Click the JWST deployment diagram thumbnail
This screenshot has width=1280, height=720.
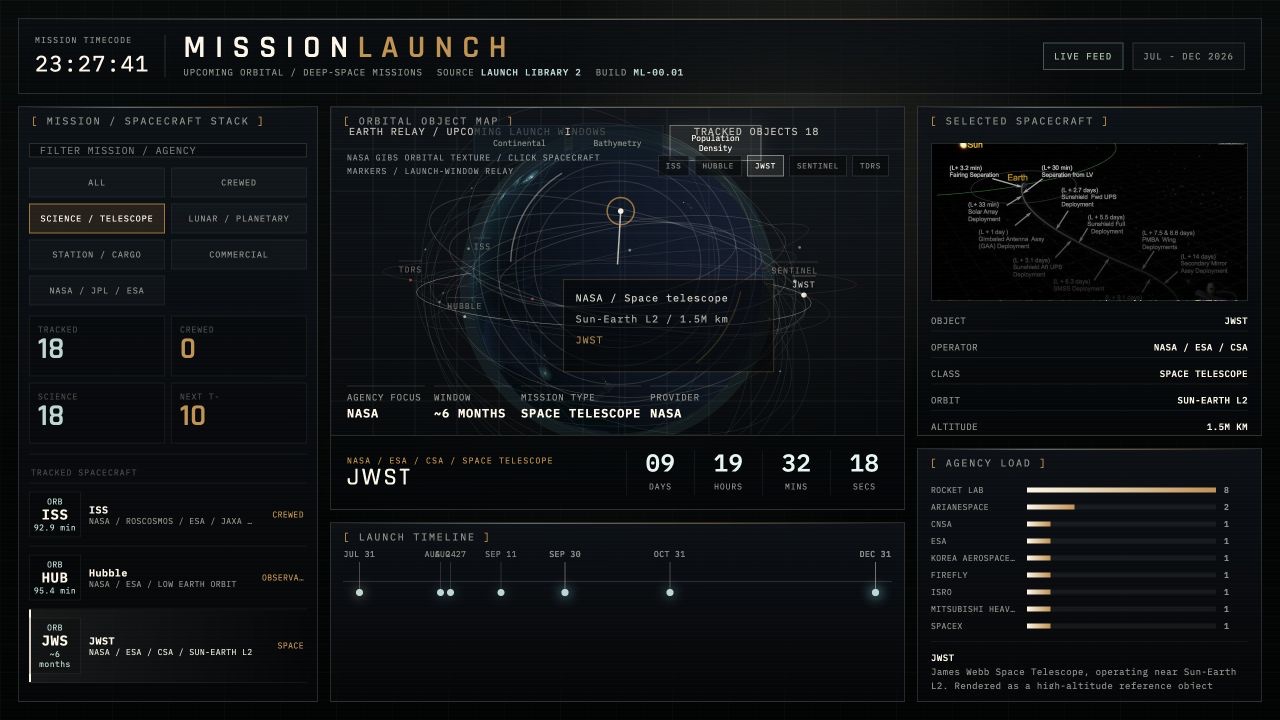pos(1089,222)
